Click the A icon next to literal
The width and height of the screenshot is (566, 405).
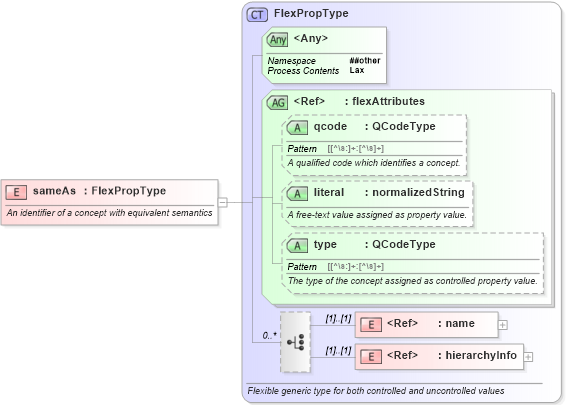click(x=297, y=193)
